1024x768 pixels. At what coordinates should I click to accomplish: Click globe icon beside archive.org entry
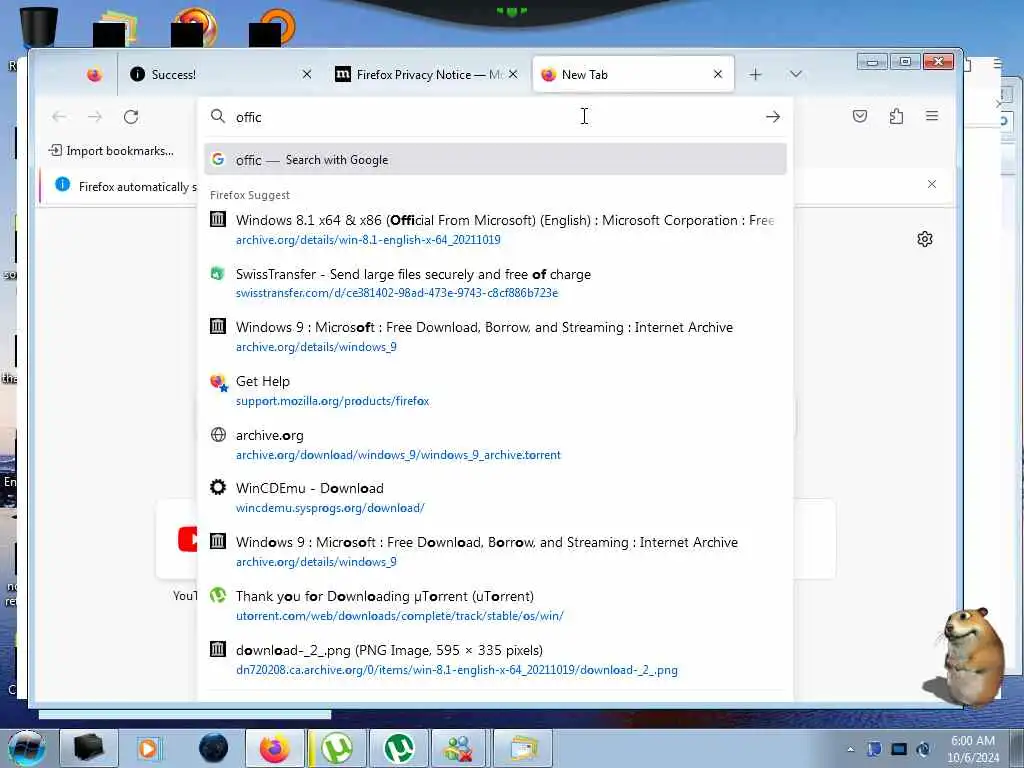click(218, 434)
